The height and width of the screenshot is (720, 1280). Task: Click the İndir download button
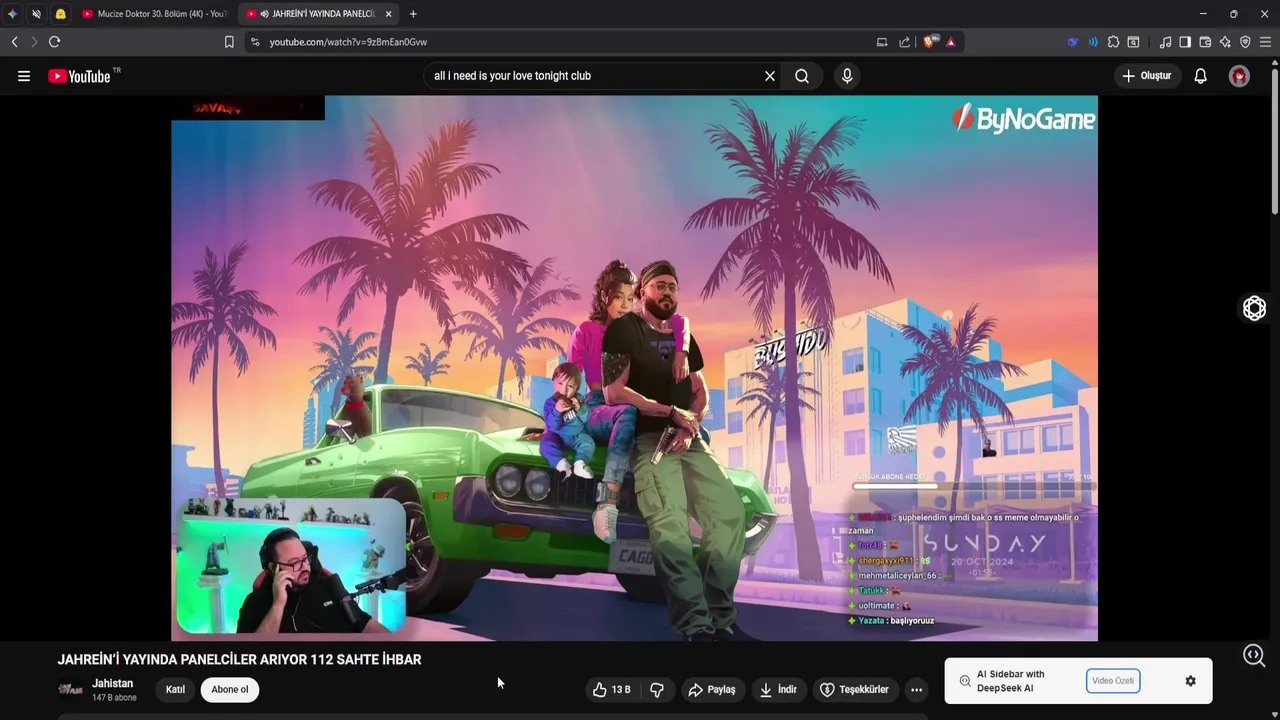[778, 689]
